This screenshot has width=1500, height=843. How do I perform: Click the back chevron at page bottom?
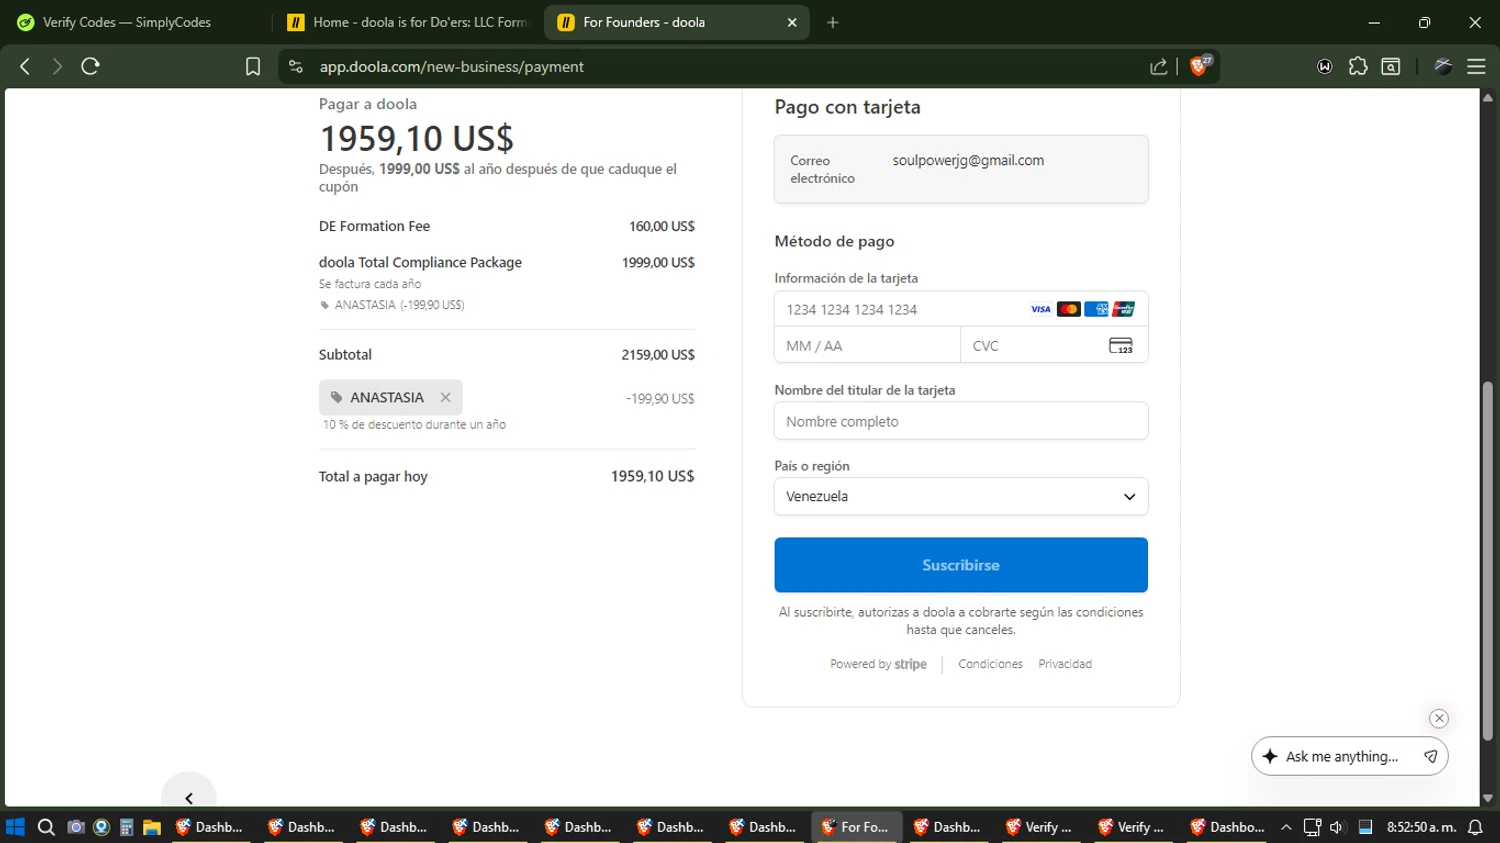coord(189,797)
